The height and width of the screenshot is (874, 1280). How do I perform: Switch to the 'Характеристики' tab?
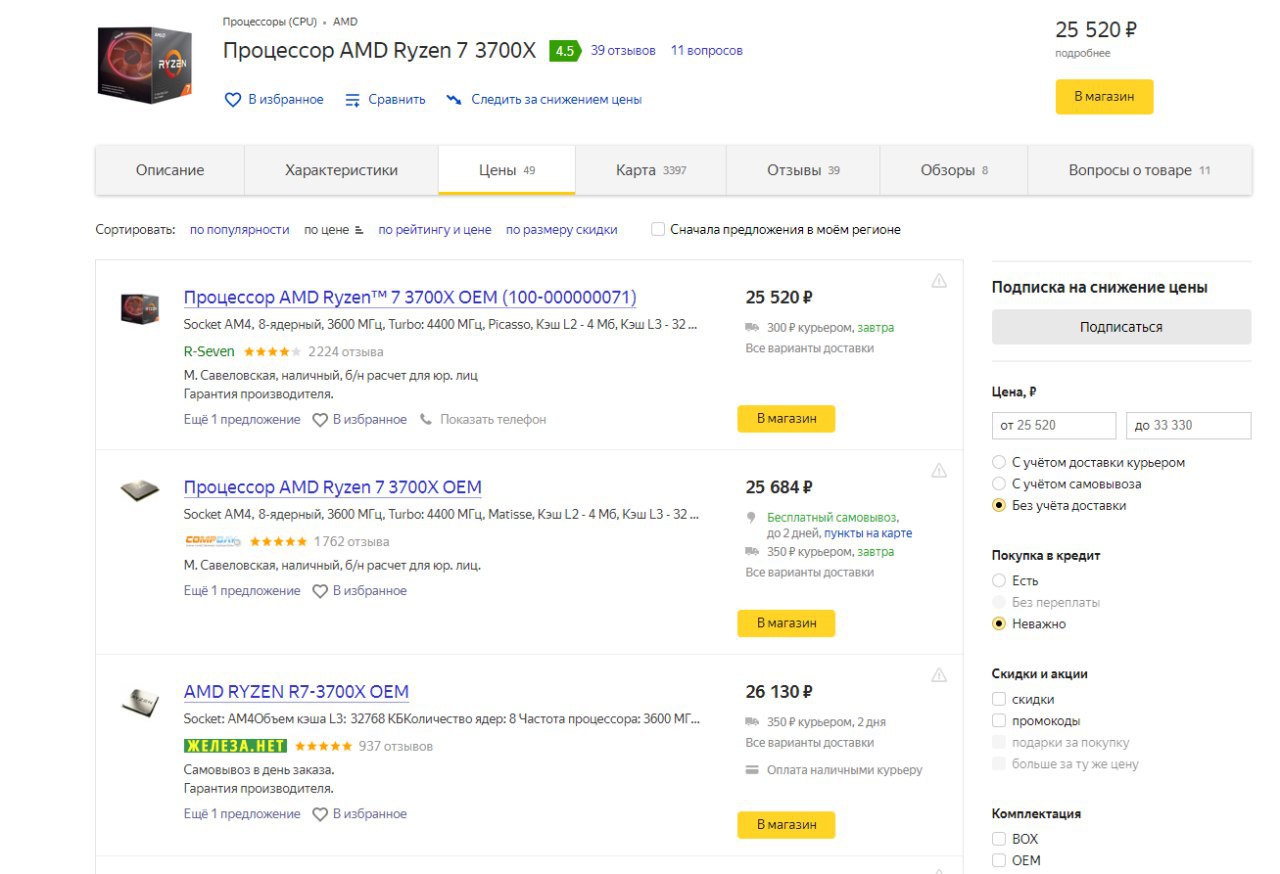coord(341,170)
